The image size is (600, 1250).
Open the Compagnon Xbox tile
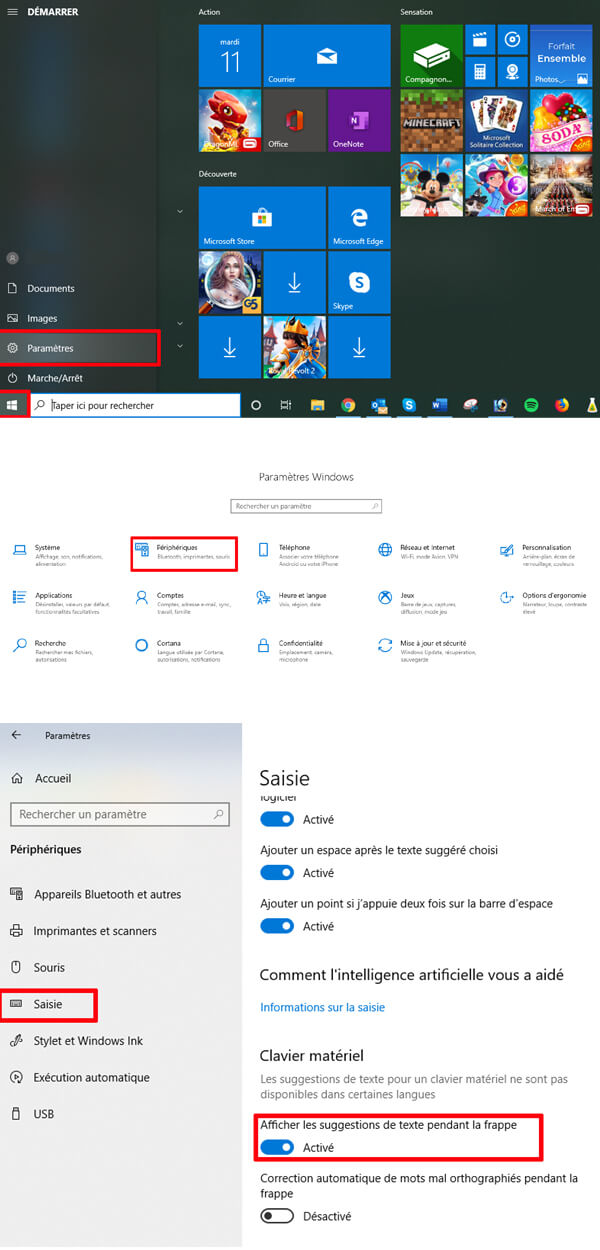(431, 56)
